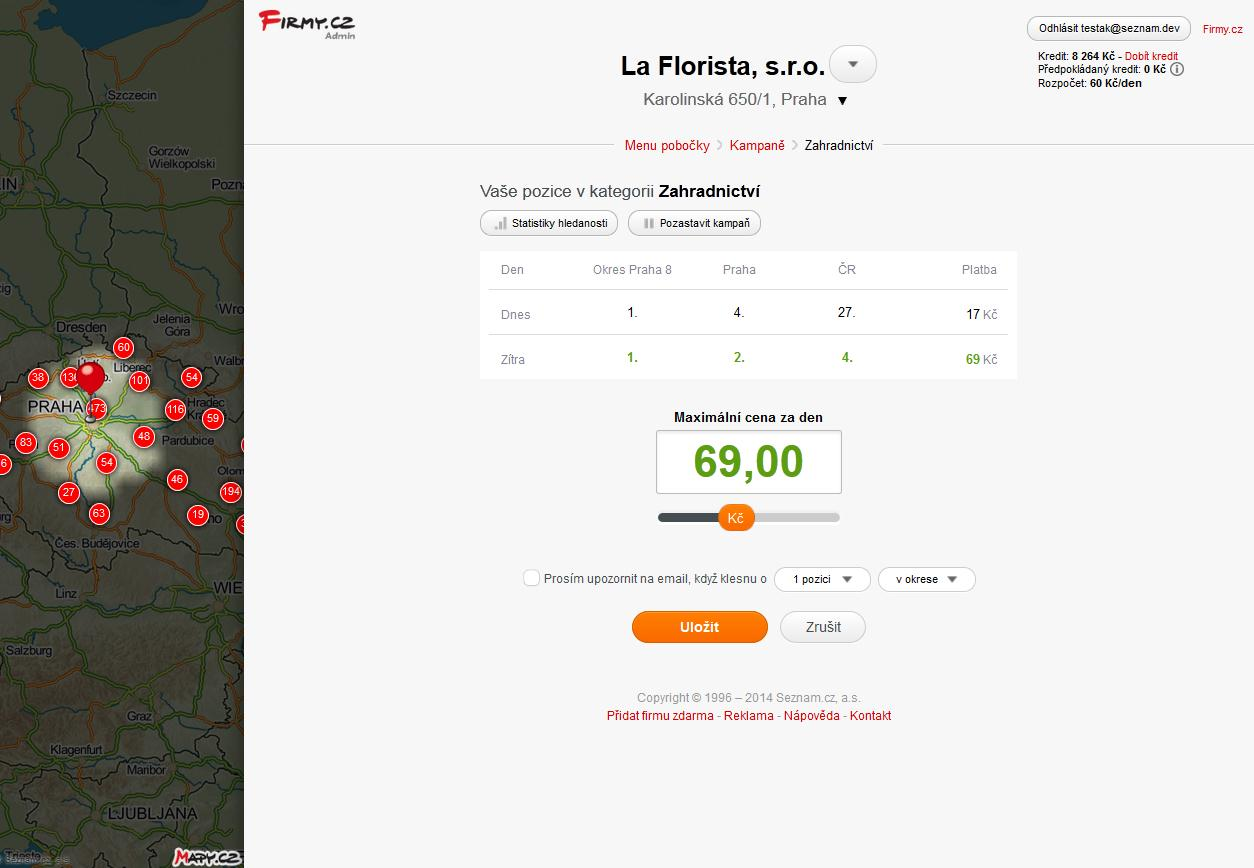Click the 'Zítra' row label
Image resolution: width=1254 pixels, height=868 pixels.
[x=513, y=360]
